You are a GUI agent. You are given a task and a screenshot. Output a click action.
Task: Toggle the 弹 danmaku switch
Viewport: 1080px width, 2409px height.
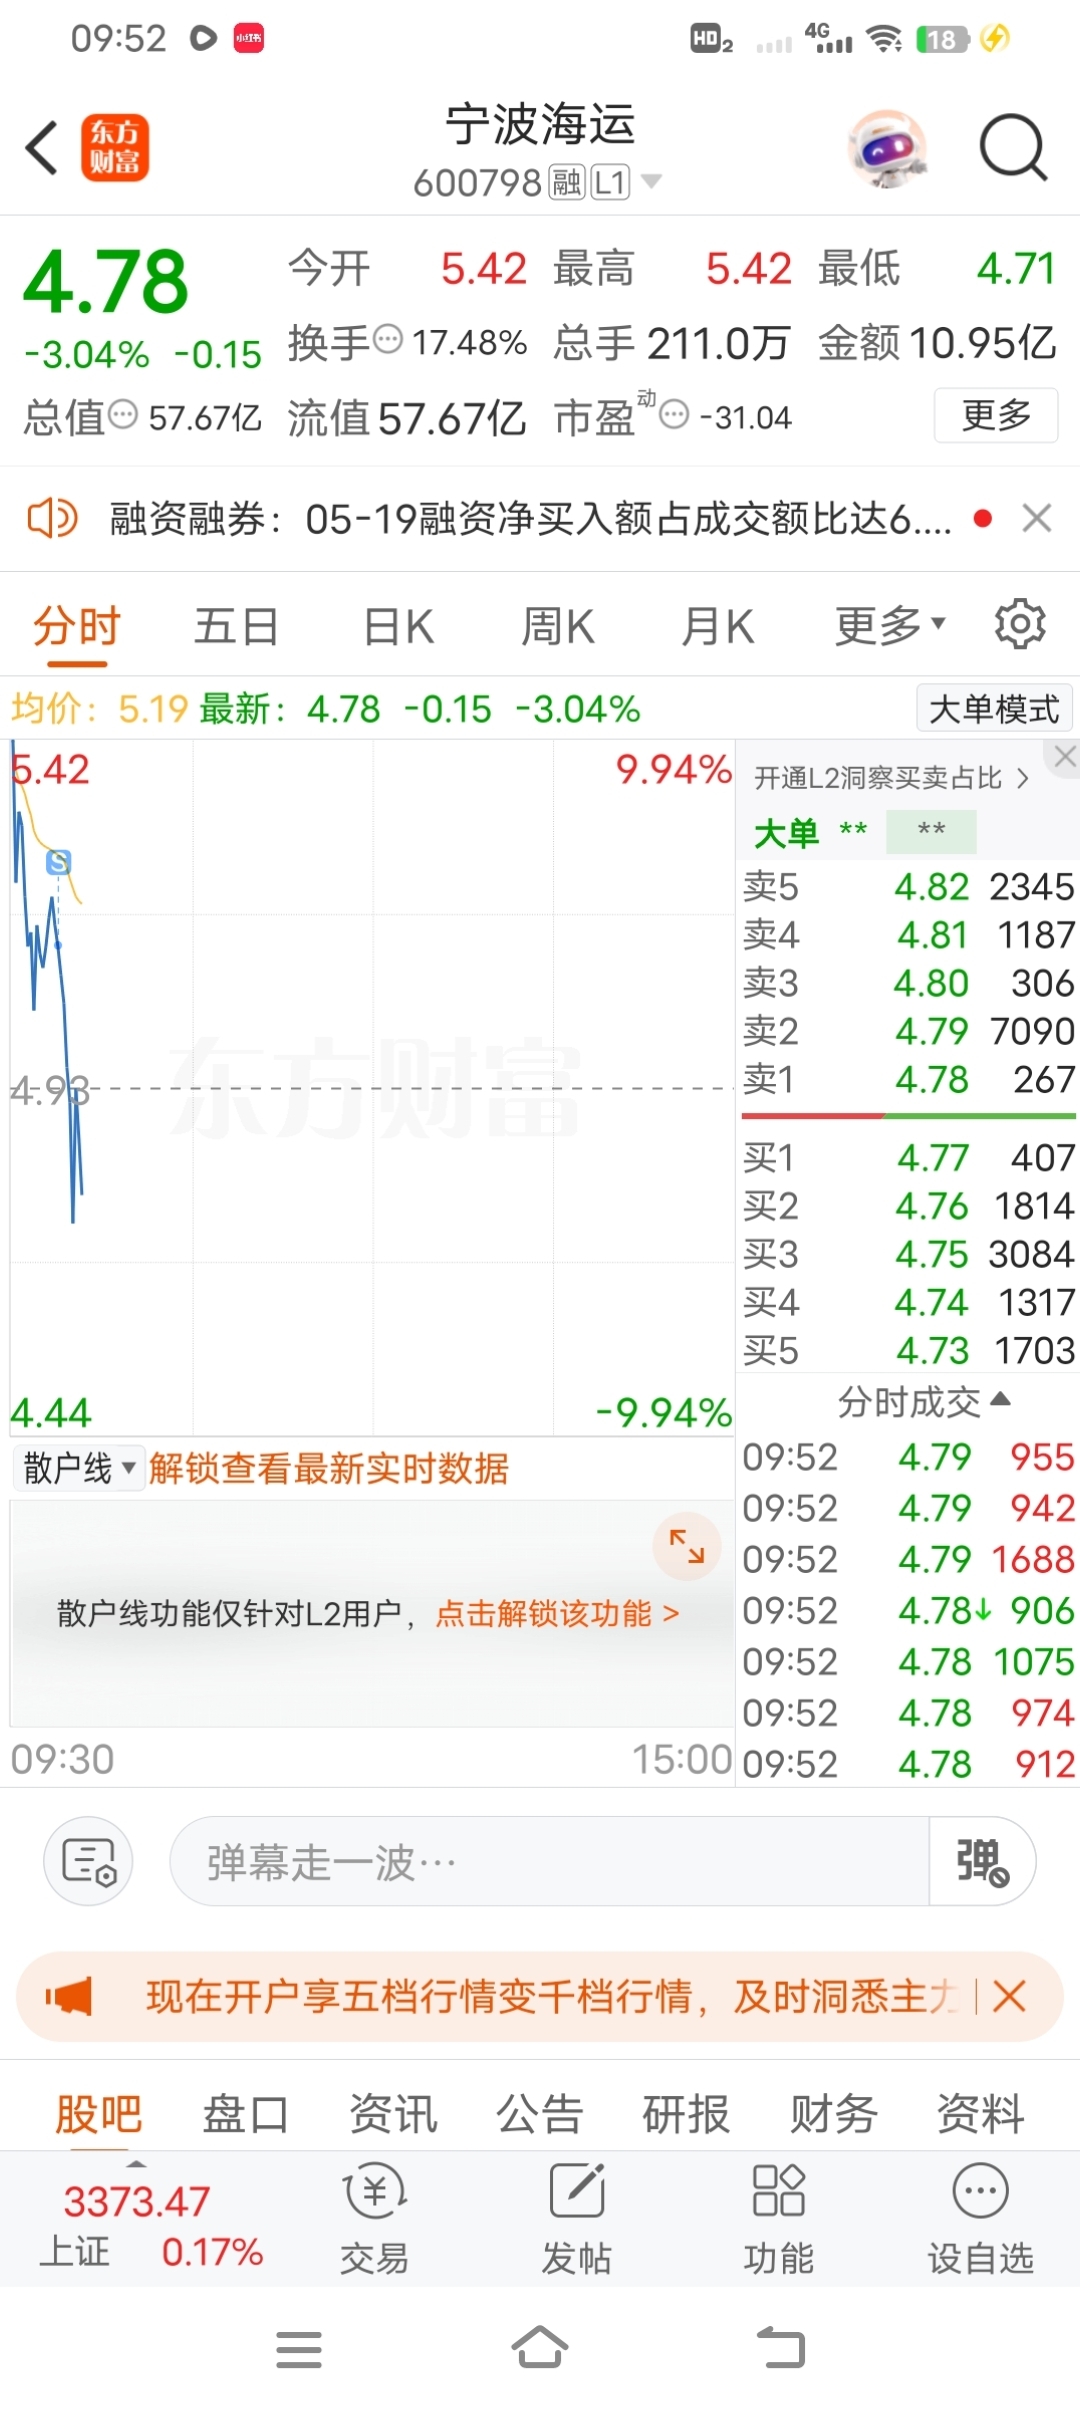pos(982,1862)
